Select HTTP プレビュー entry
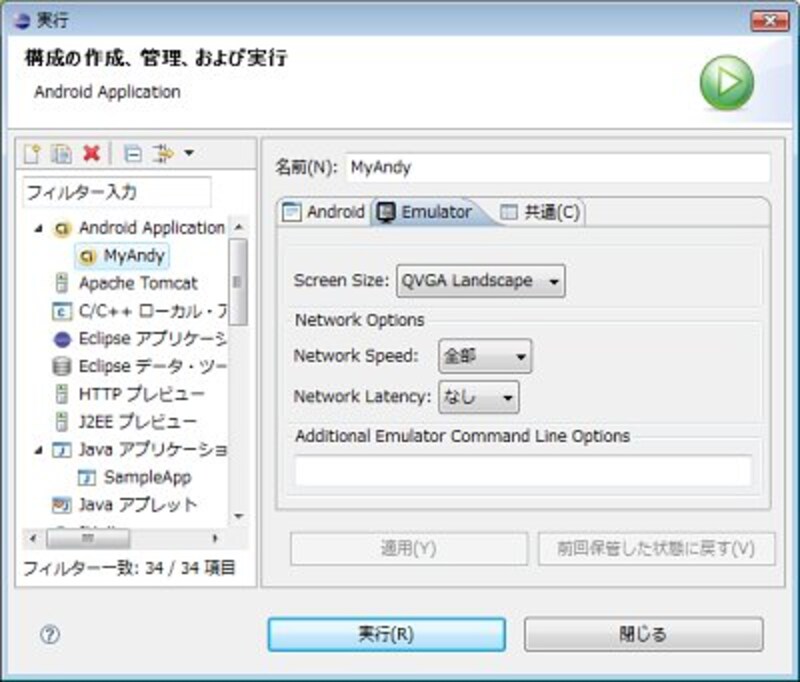 click(x=141, y=394)
